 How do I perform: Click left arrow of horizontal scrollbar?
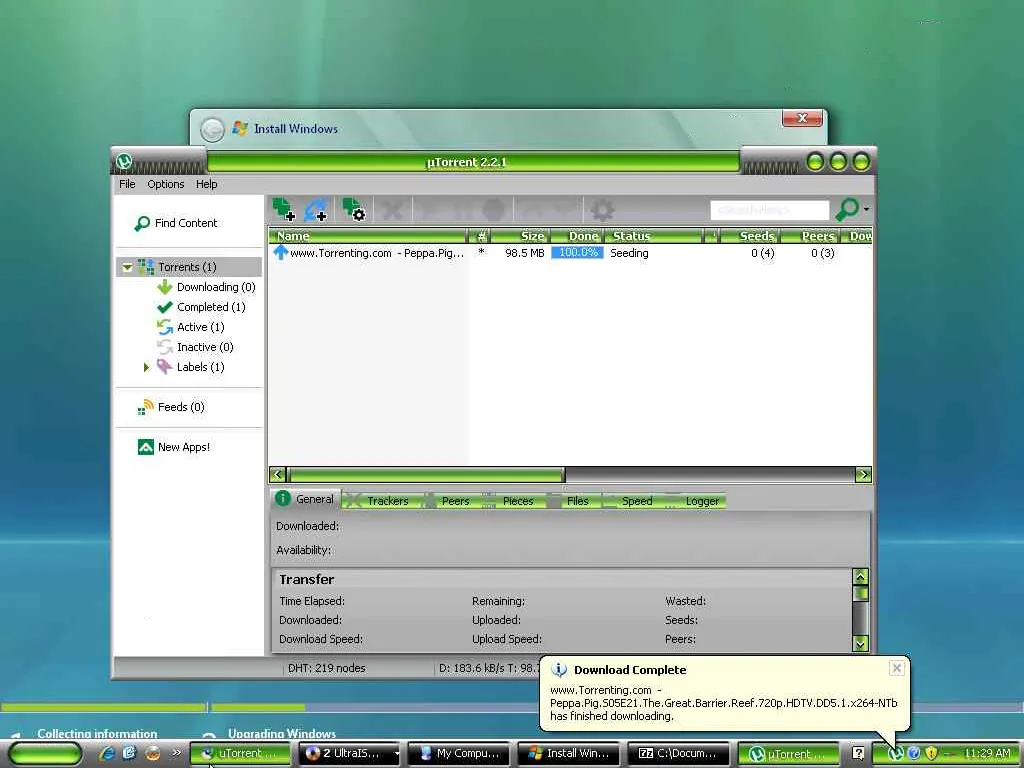(278, 475)
